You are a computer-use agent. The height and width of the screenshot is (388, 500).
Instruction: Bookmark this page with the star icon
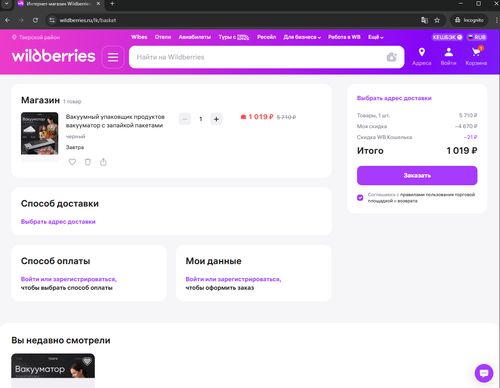pyautogui.click(x=437, y=20)
